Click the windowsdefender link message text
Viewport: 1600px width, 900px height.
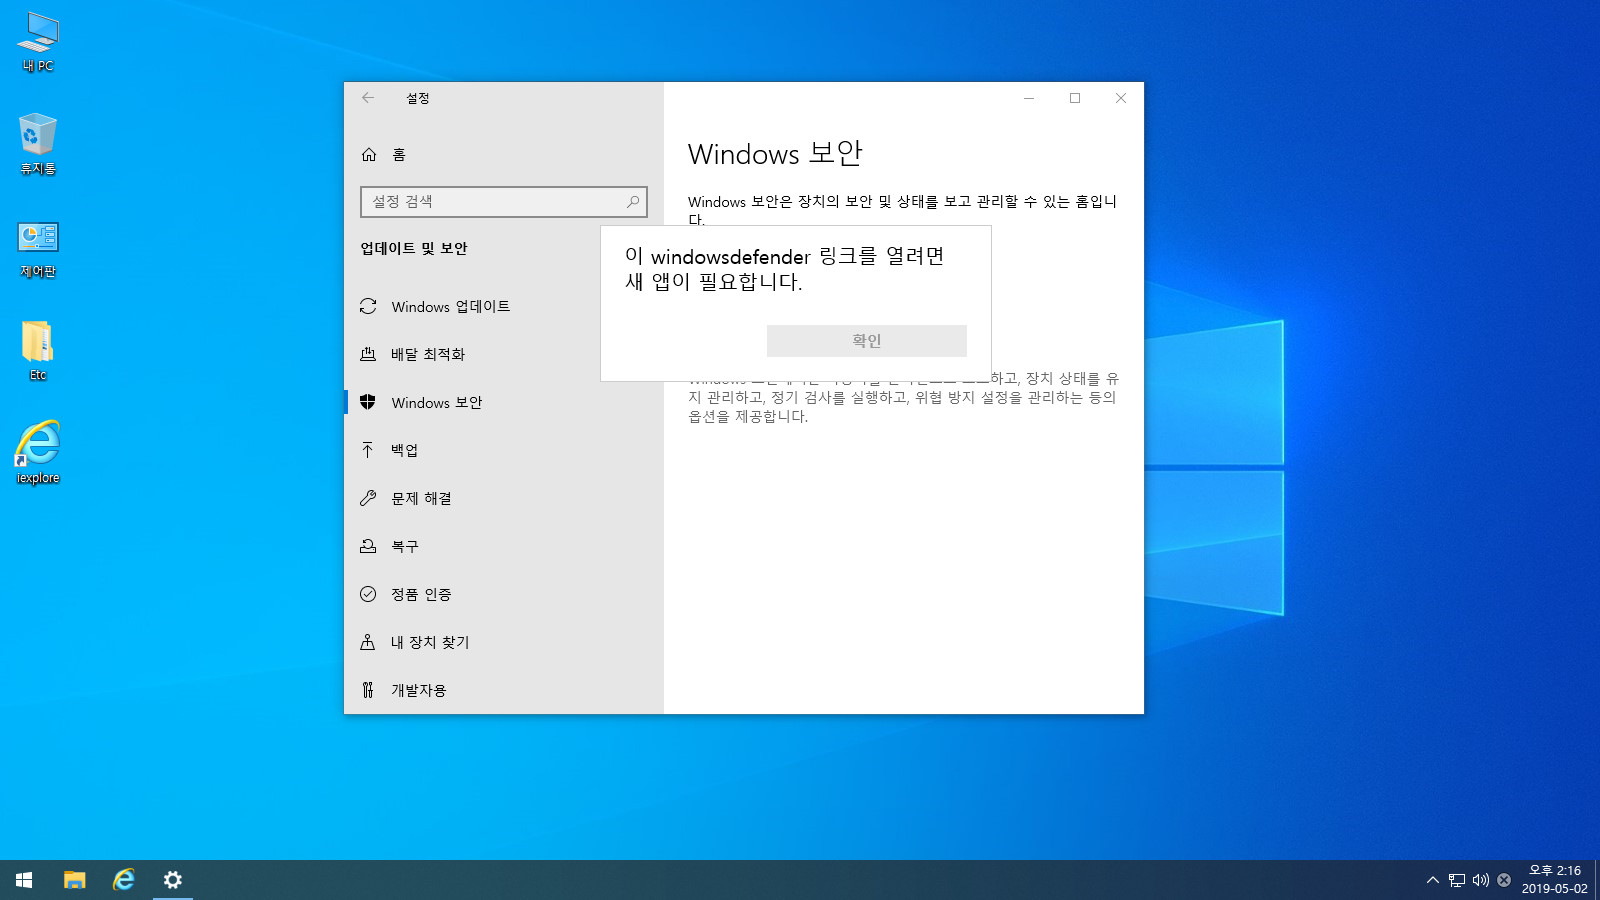pos(785,269)
